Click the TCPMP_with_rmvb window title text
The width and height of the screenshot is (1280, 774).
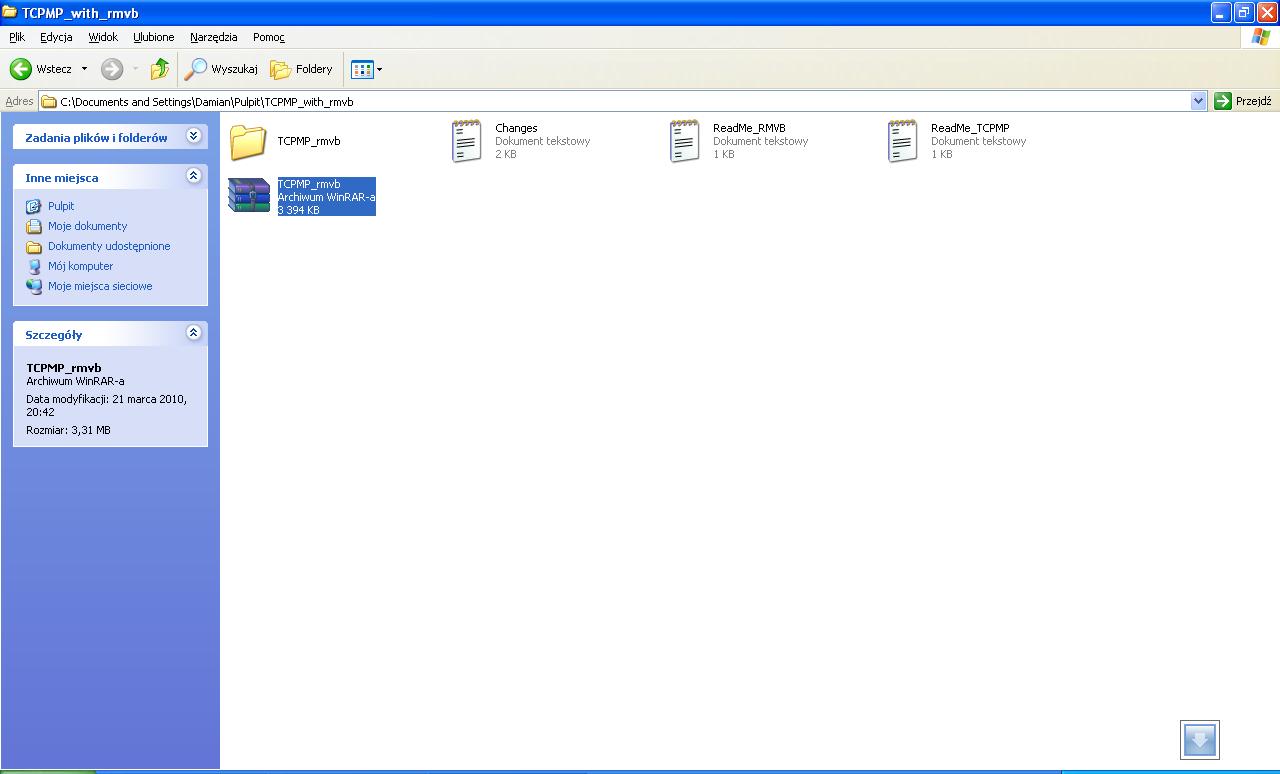(80, 13)
